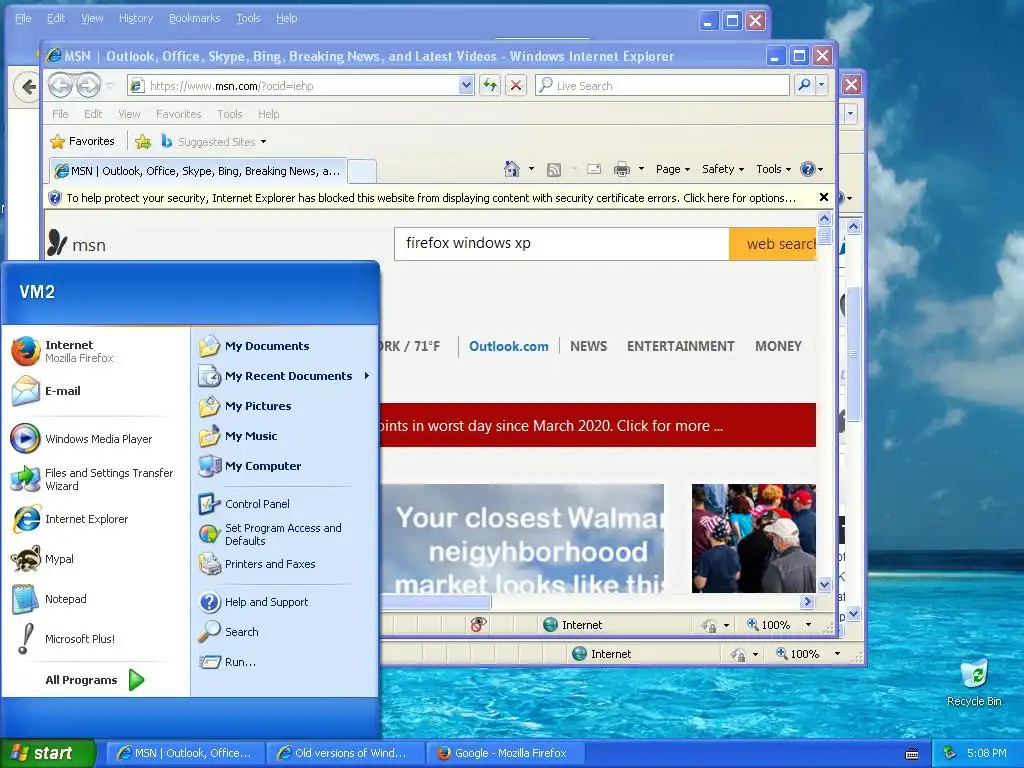
Task: Select the MSN tab in IE
Action: click(198, 171)
